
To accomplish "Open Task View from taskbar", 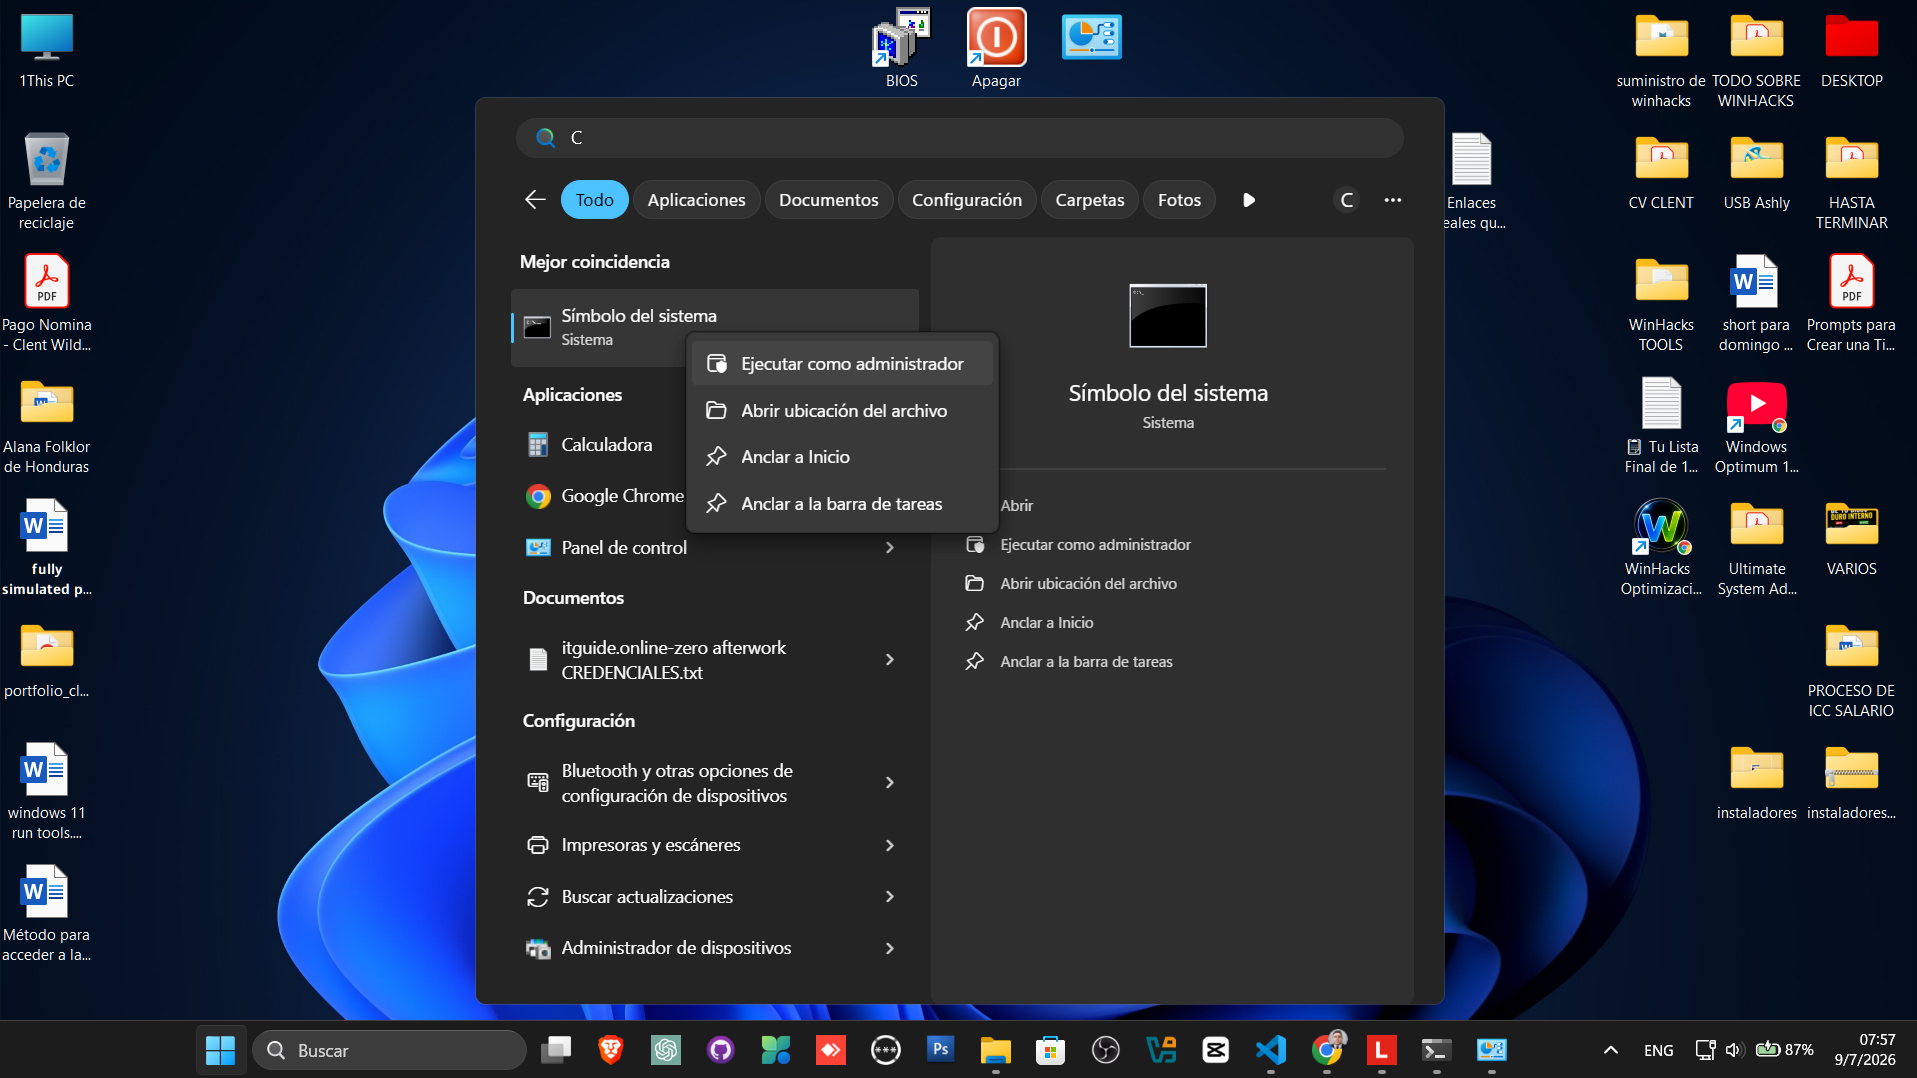I will [556, 1050].
